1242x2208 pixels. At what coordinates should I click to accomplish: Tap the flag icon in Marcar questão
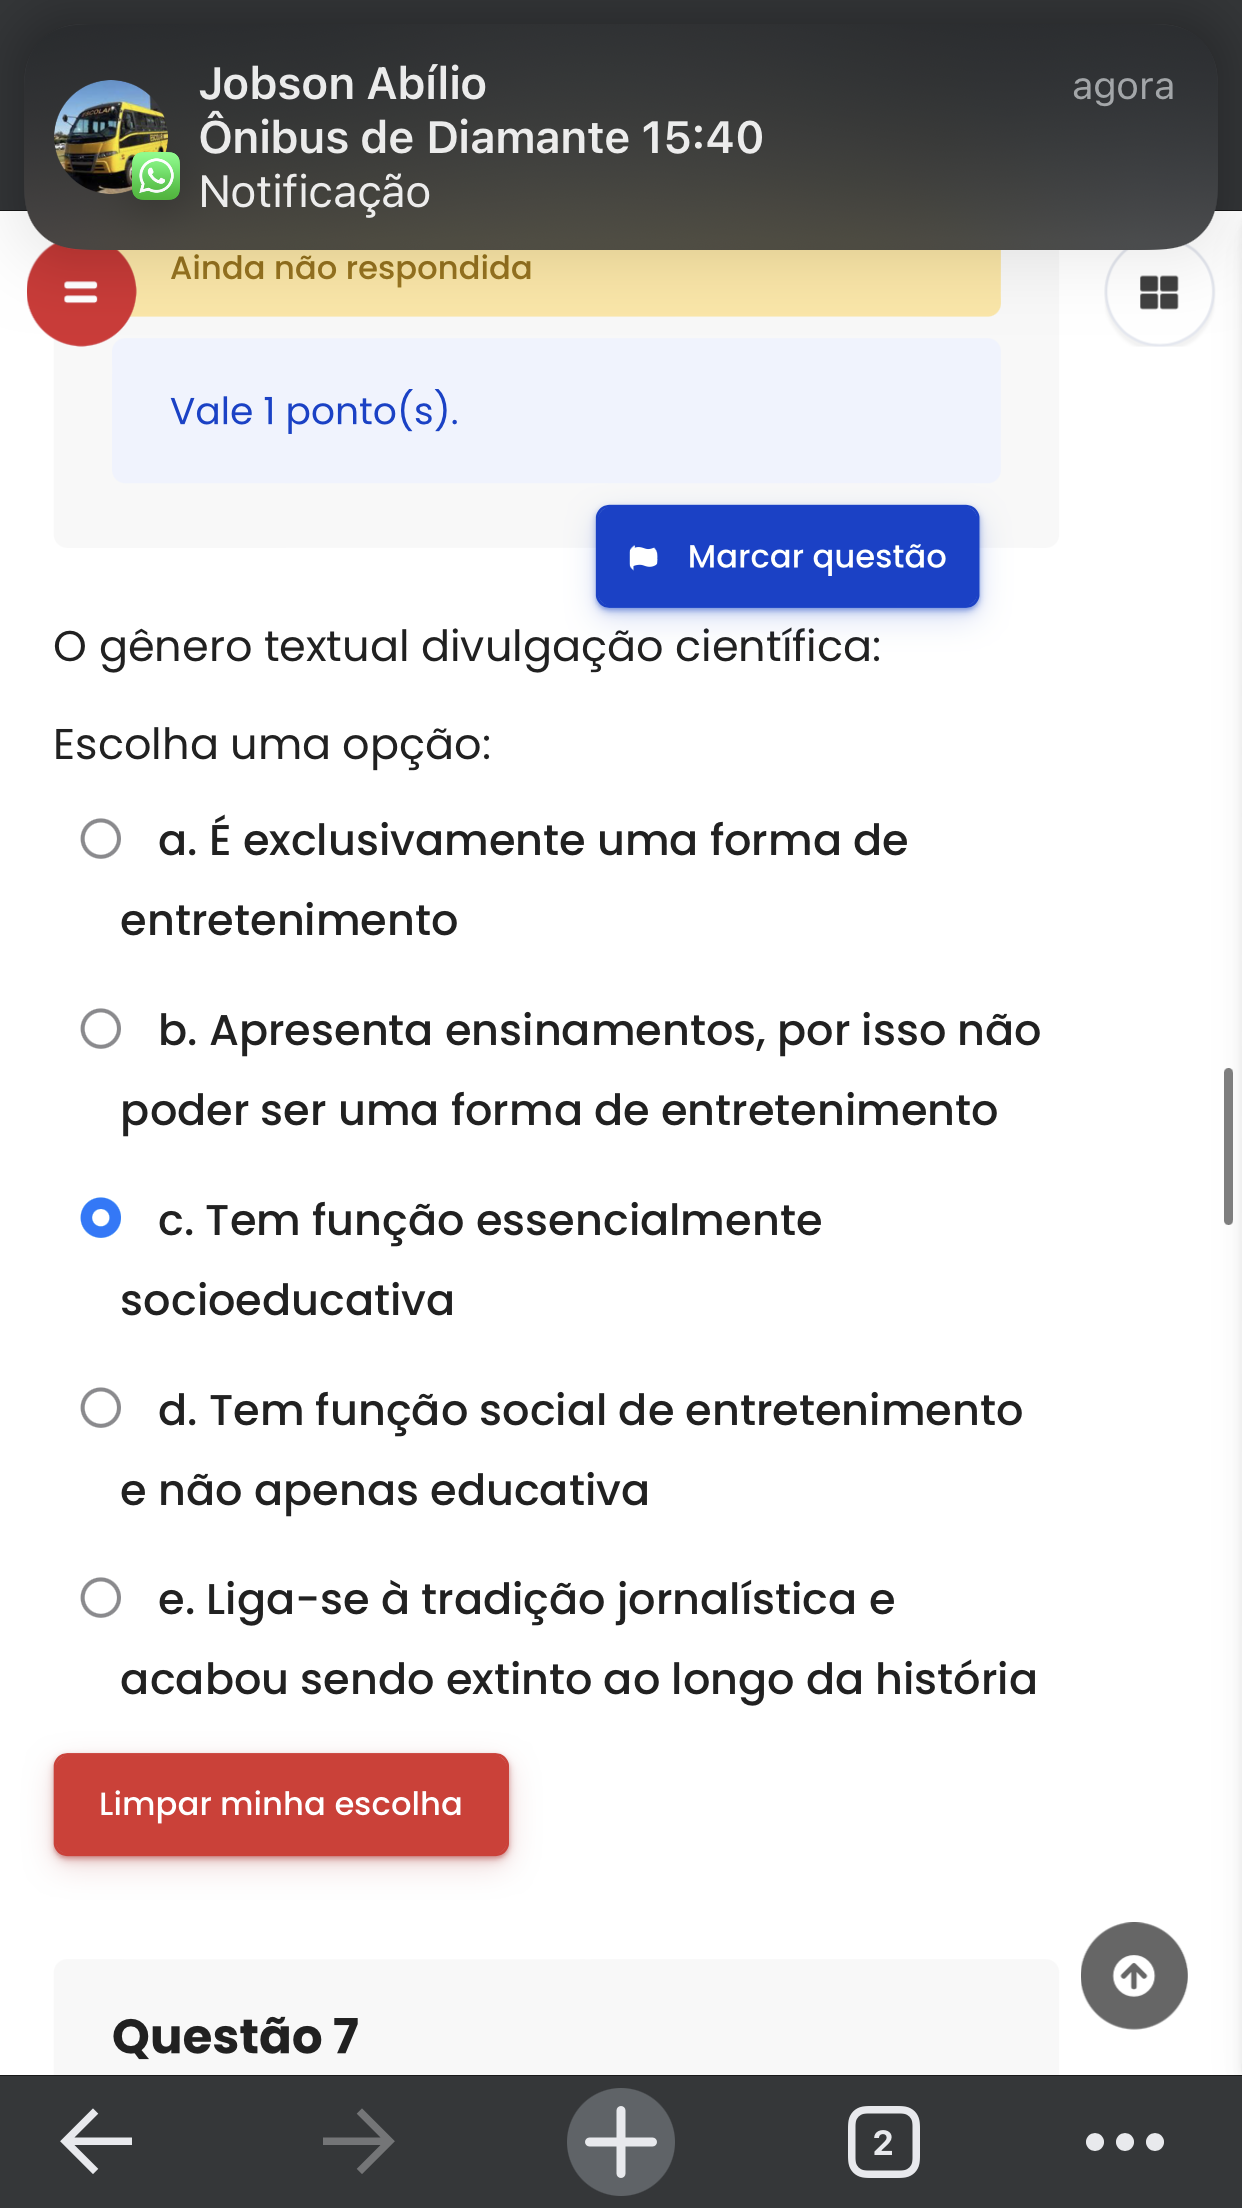[644, 557]
